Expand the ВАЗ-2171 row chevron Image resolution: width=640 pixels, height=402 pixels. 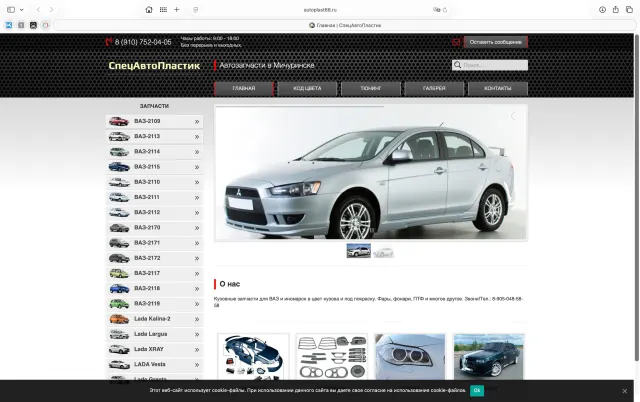tap(197, 243)
